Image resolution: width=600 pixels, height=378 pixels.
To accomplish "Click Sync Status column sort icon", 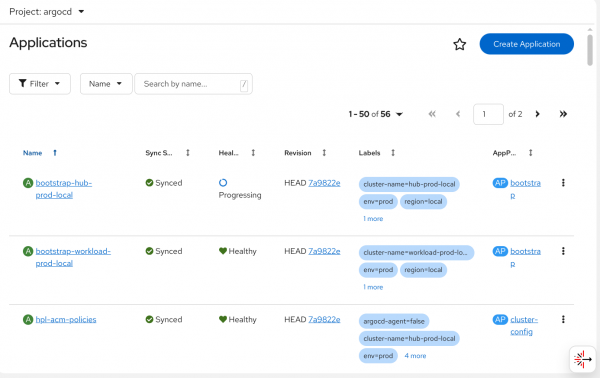I will (x=188, y=153).
